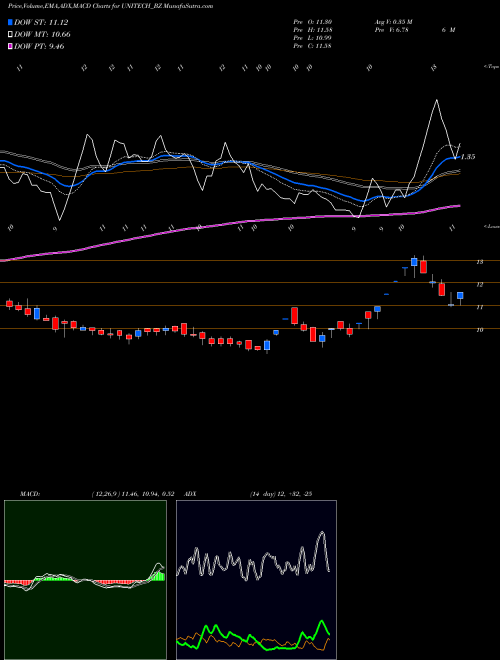
Task: Click the white DOW MT legend swatch
Action: click(x=10, y=35)
